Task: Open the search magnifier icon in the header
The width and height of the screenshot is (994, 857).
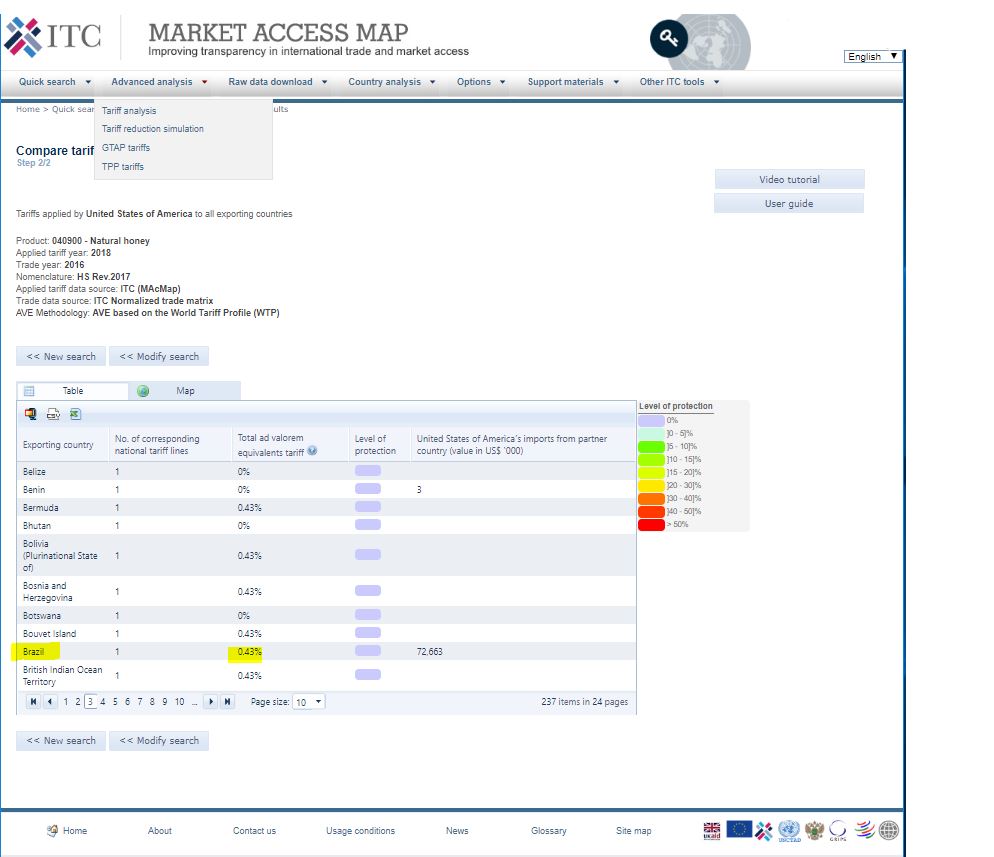Action: (668, 38)
